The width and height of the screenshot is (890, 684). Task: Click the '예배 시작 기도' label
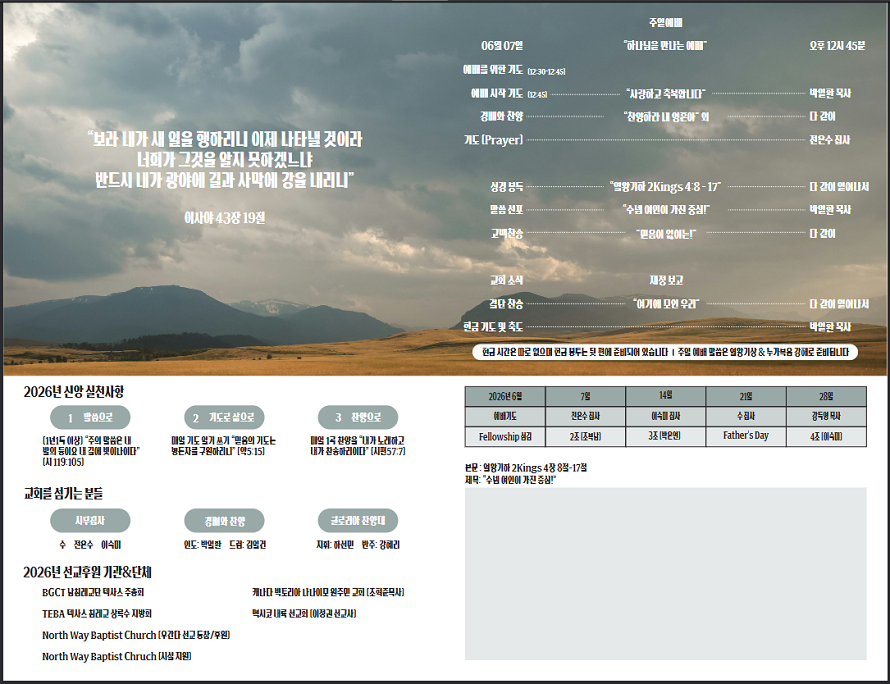(497, 94)
